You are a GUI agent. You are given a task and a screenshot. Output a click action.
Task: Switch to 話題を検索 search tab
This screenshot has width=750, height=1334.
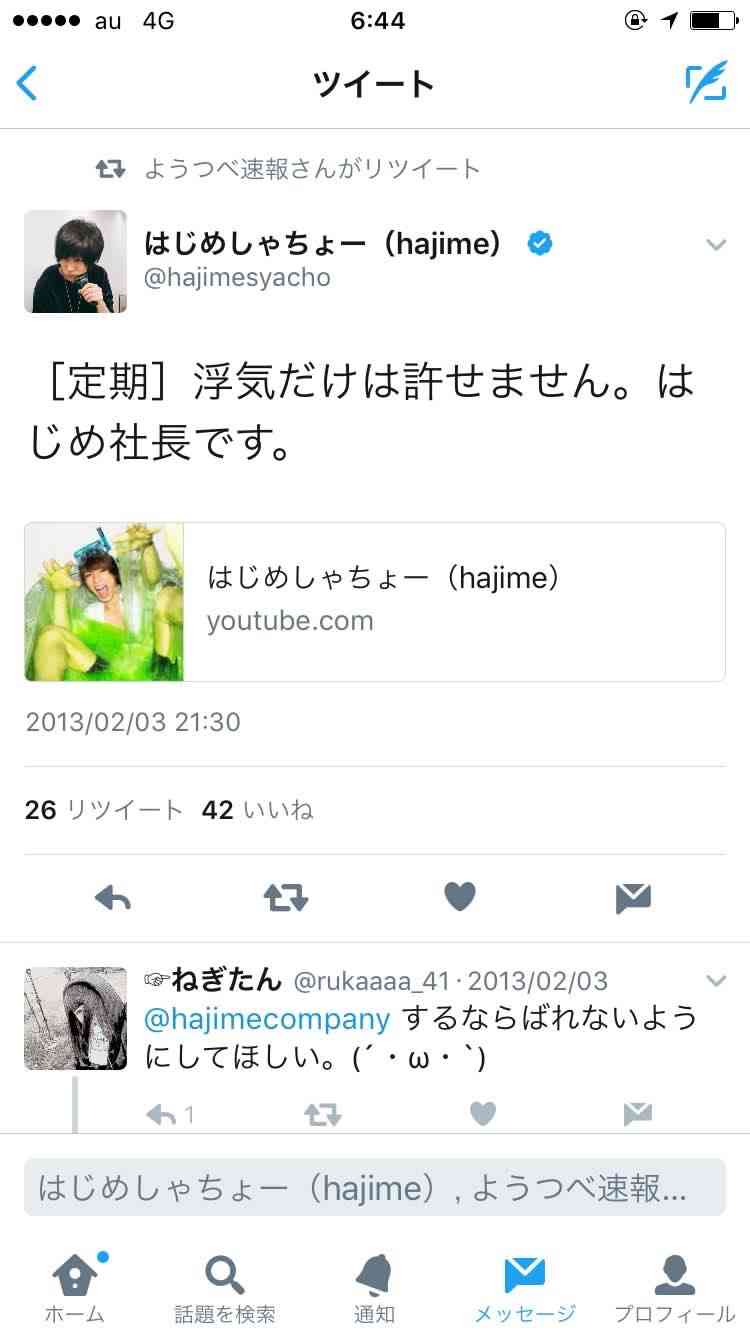pyautogui.click(x=225, y=1286)
